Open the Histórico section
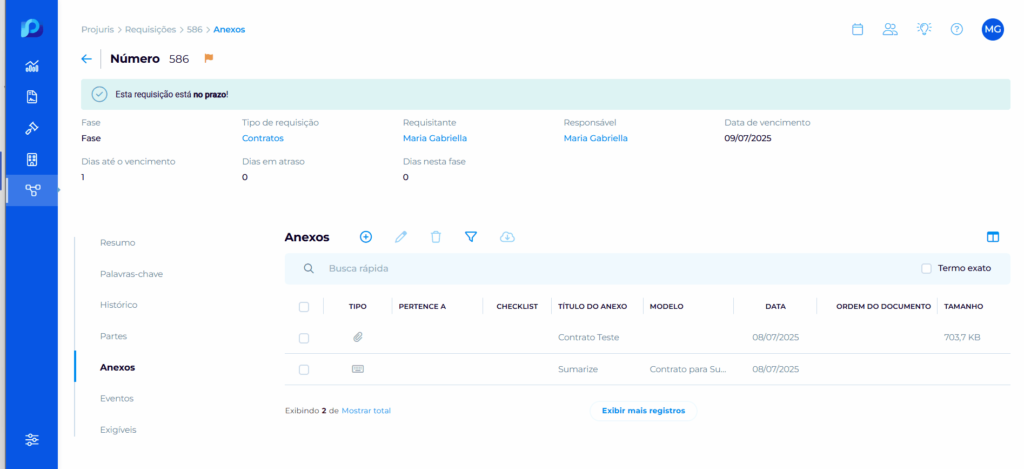Image resolution: width=1024 pixels, height=469 pixels. 119,304
